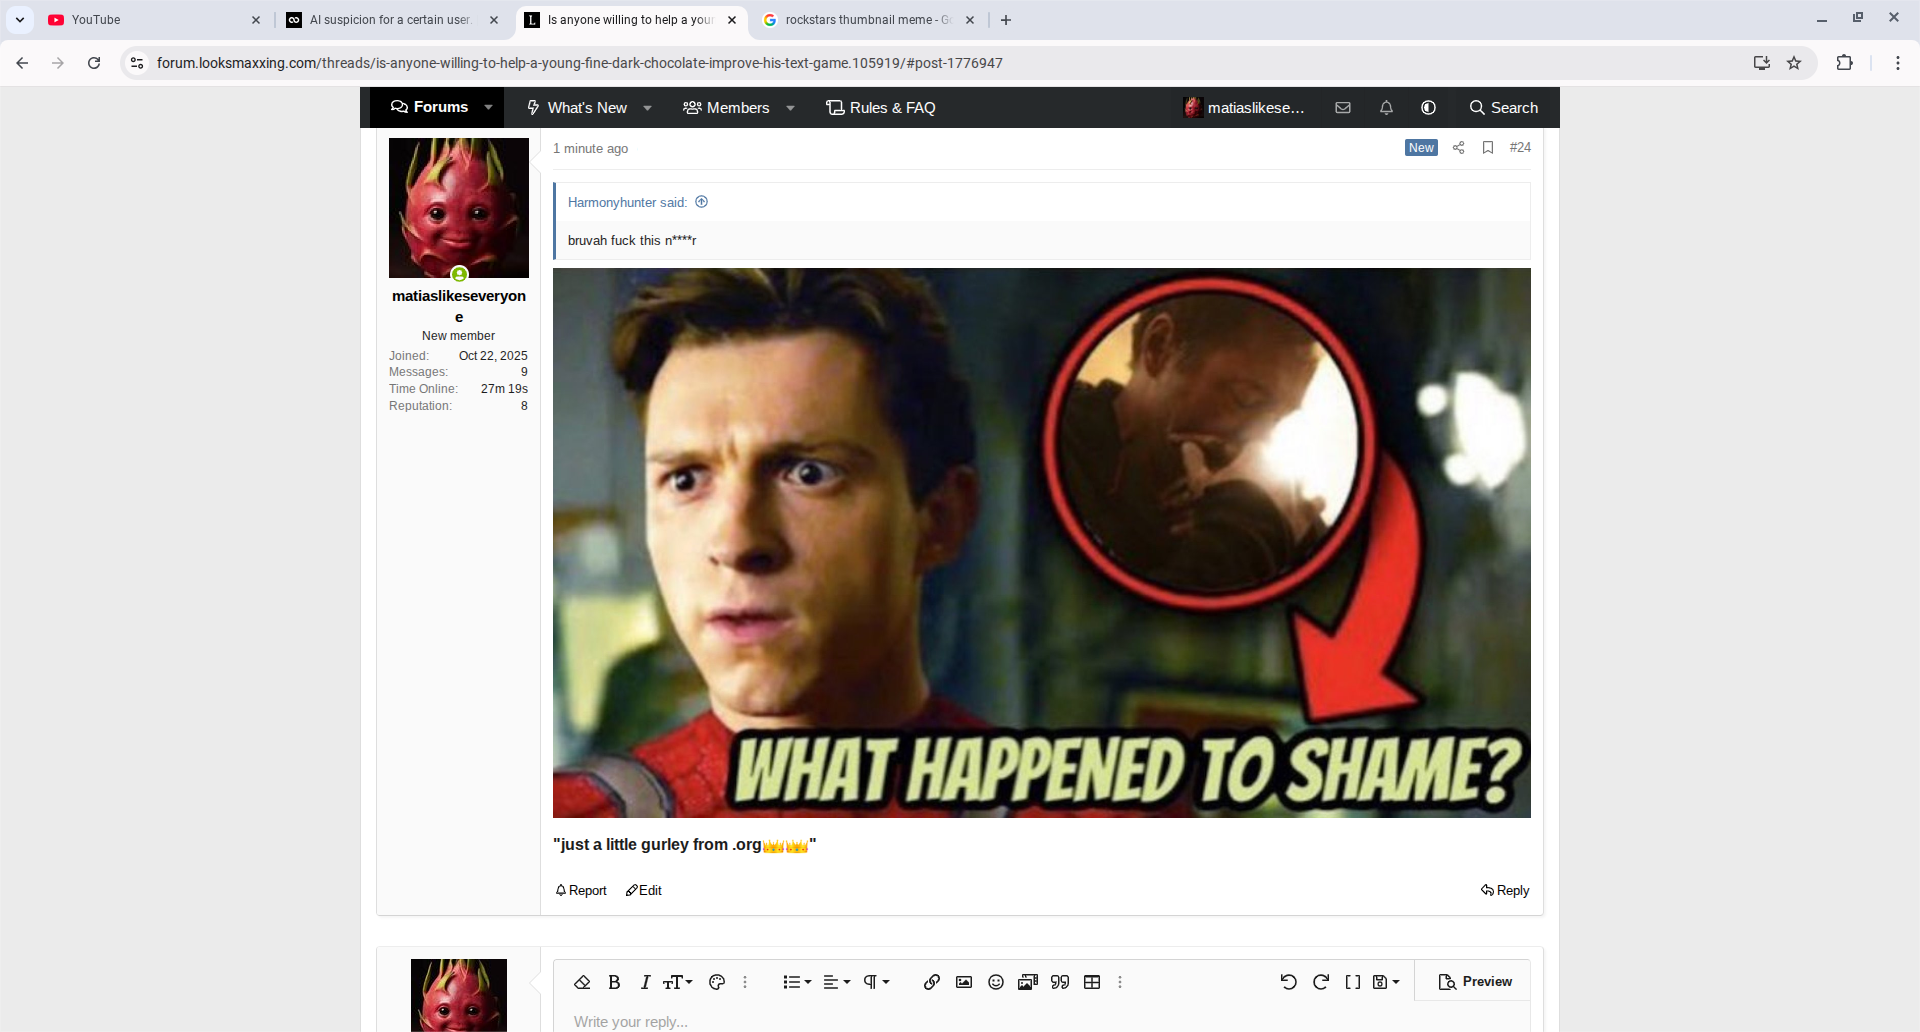Insert a quote block in the editor
This screenshot has width=1920, height=1032.
coord(1060,982)
